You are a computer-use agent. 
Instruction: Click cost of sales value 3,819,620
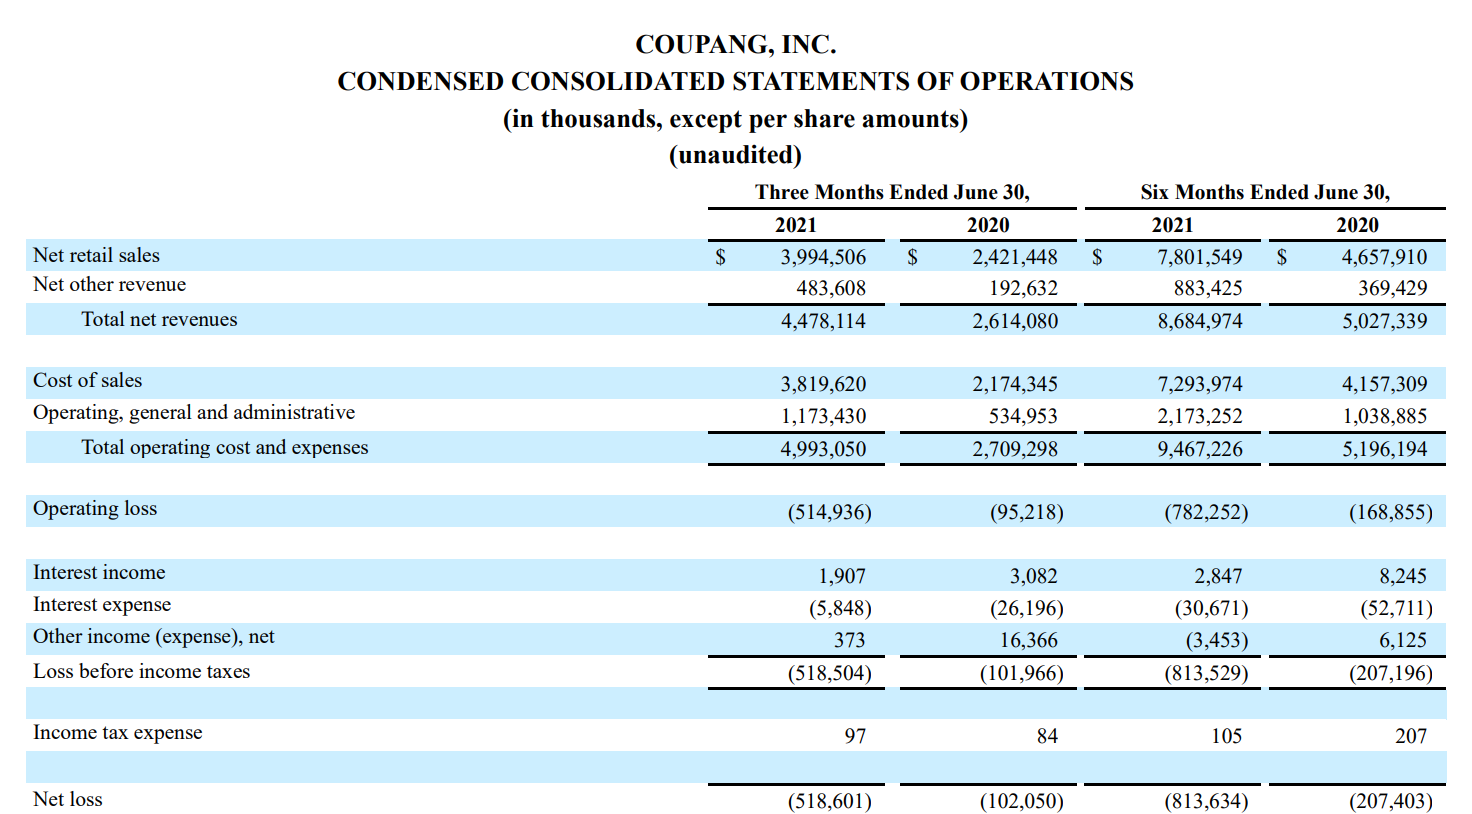click(x=823, y=384)
